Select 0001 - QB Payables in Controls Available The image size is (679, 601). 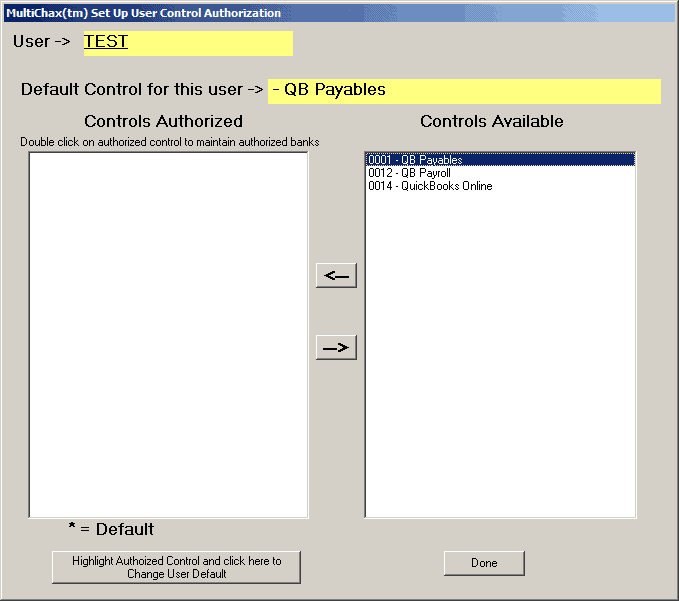pos(500,160)
